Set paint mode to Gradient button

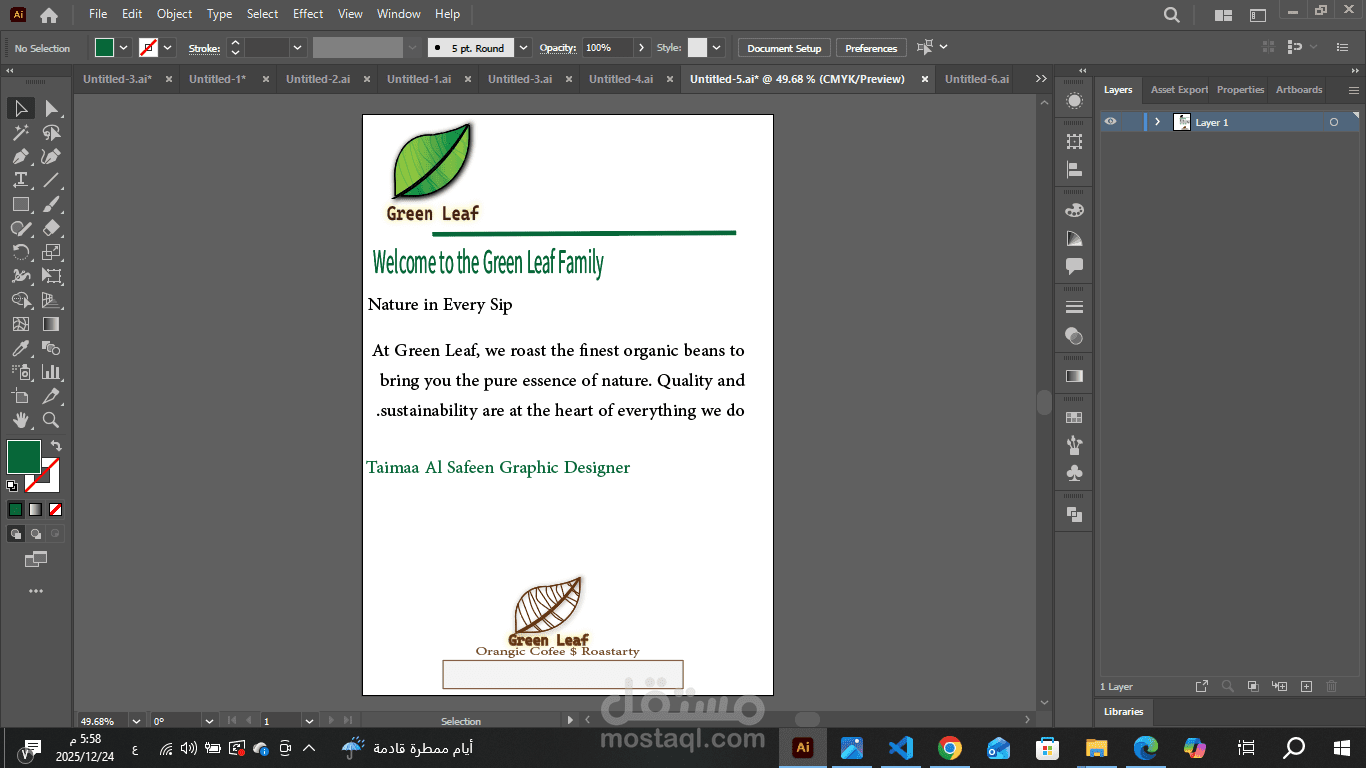[x=35, y=509]
